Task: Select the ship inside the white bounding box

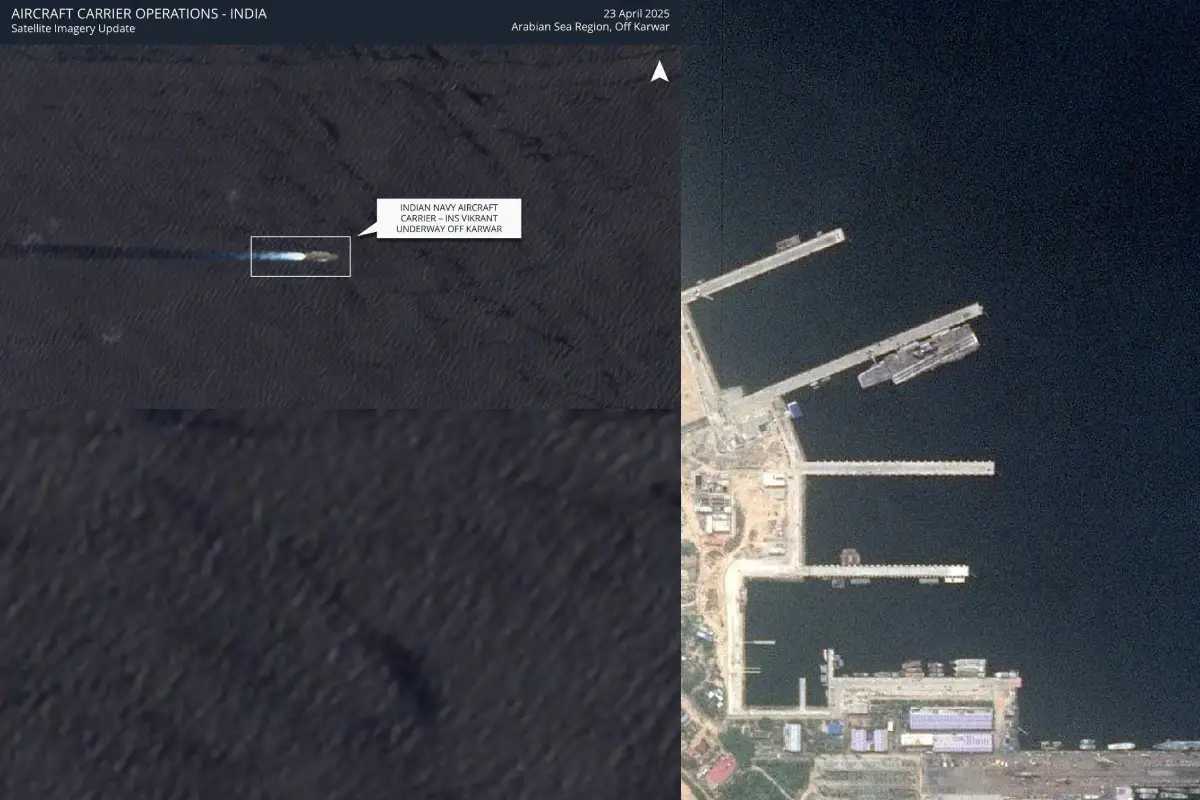Action: pos(322,257)
